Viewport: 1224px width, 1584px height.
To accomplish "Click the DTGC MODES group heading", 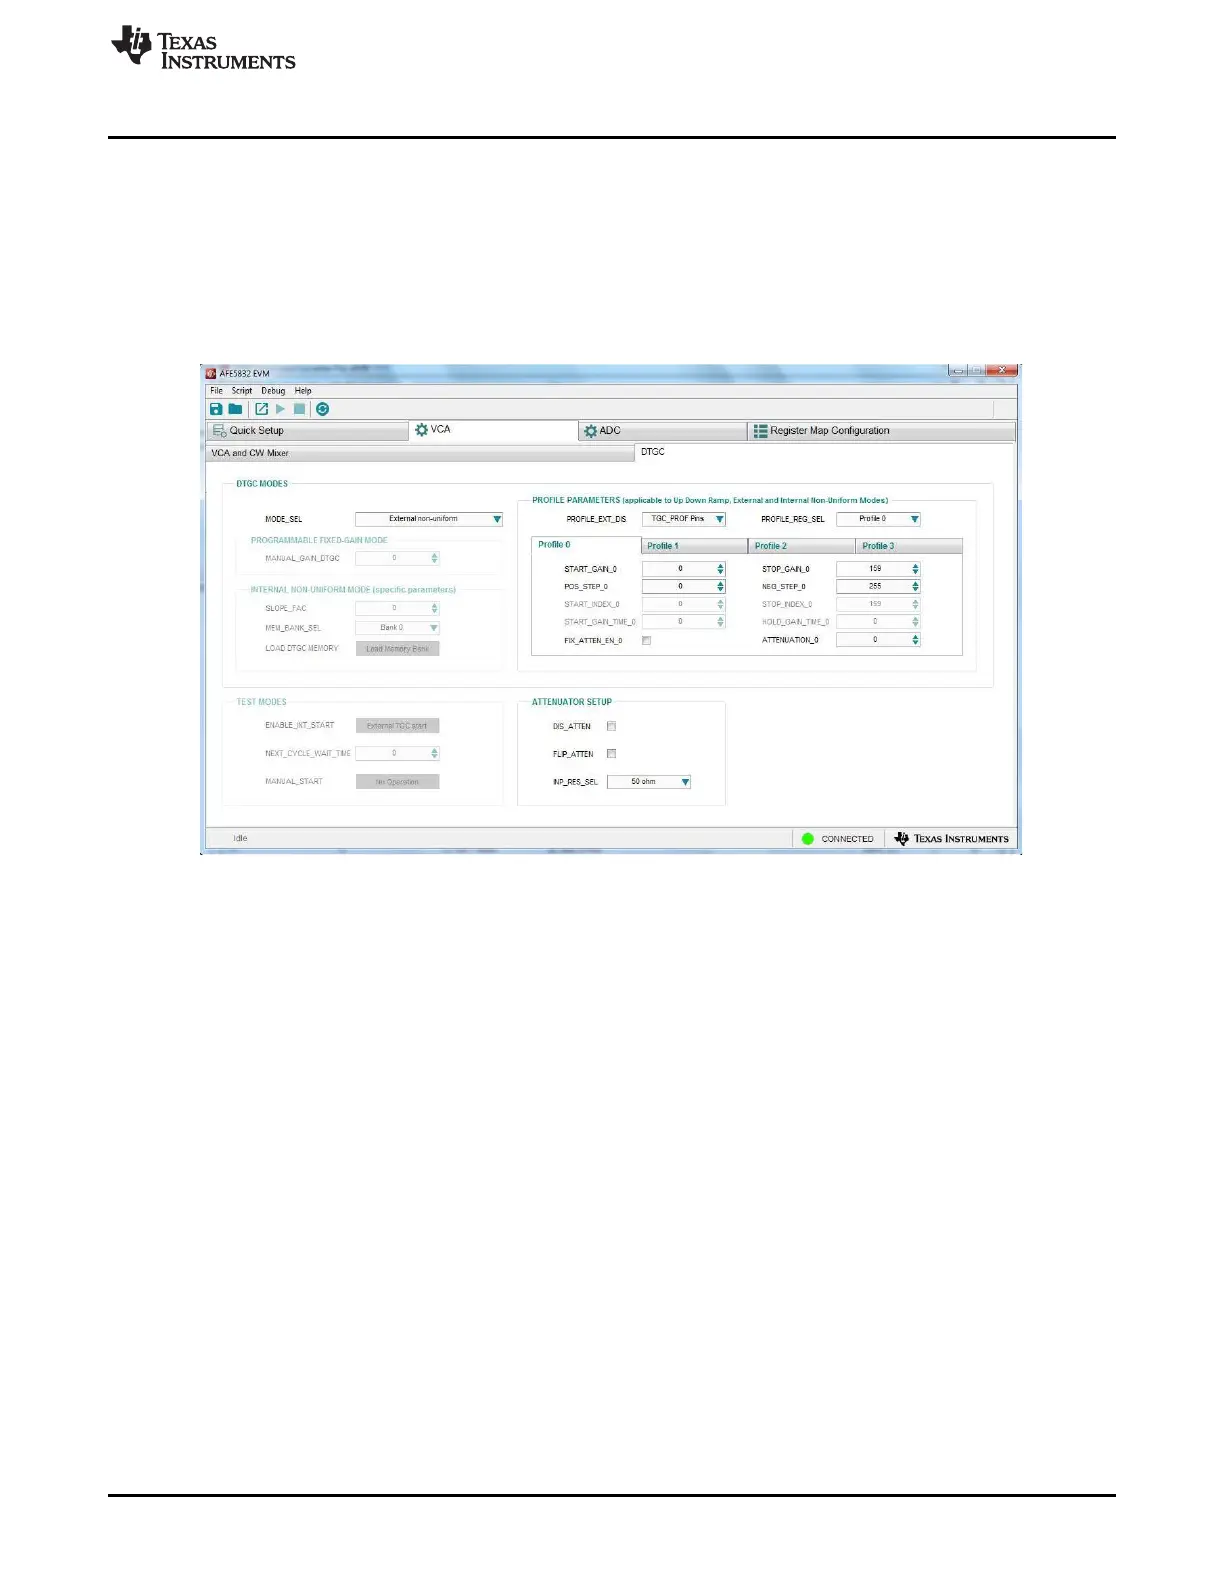I will (262, 484).
